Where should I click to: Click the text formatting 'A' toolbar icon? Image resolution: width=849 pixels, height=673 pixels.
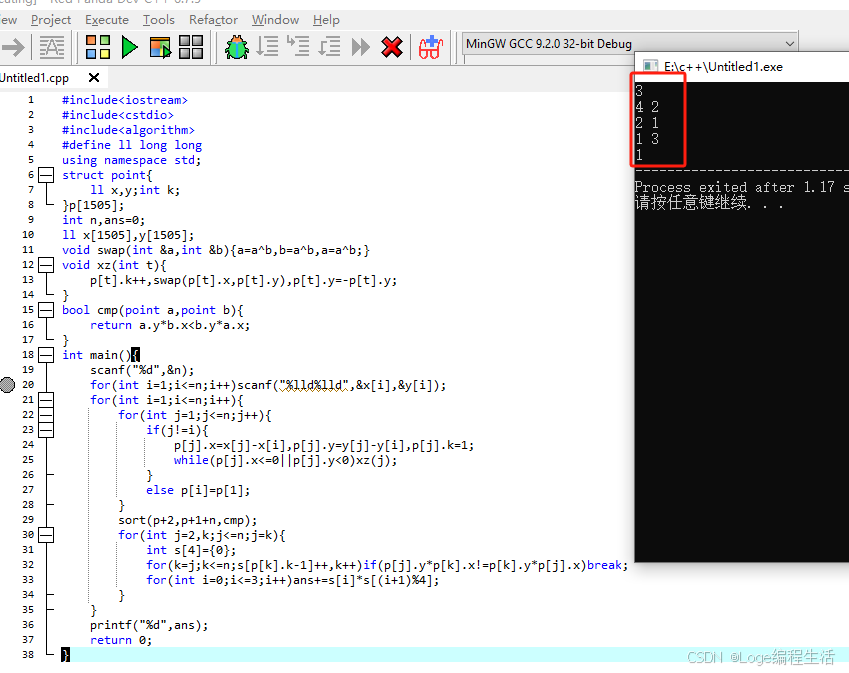point(52,47)
